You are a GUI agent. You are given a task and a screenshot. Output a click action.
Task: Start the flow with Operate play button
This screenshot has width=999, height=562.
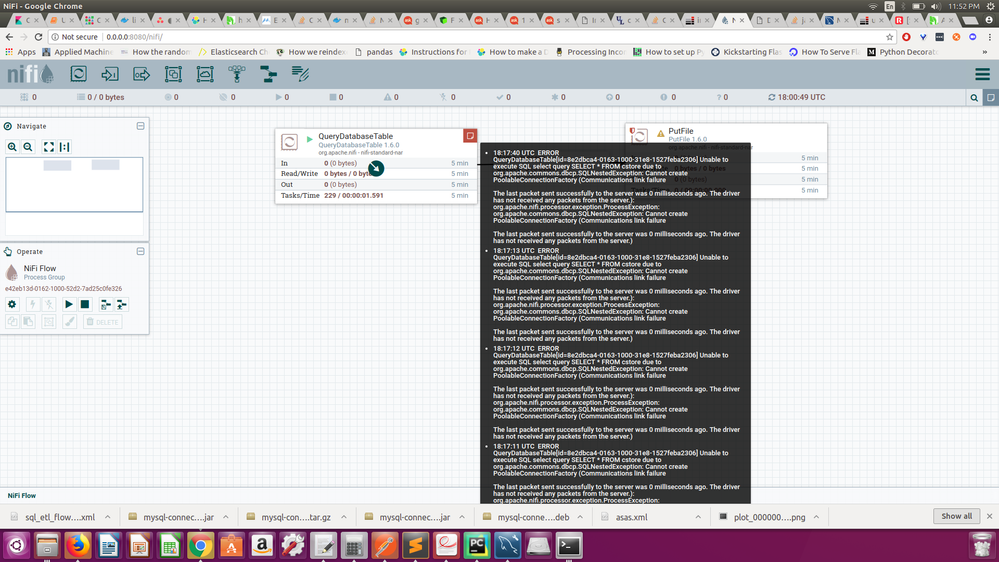(x=69, y=305)
